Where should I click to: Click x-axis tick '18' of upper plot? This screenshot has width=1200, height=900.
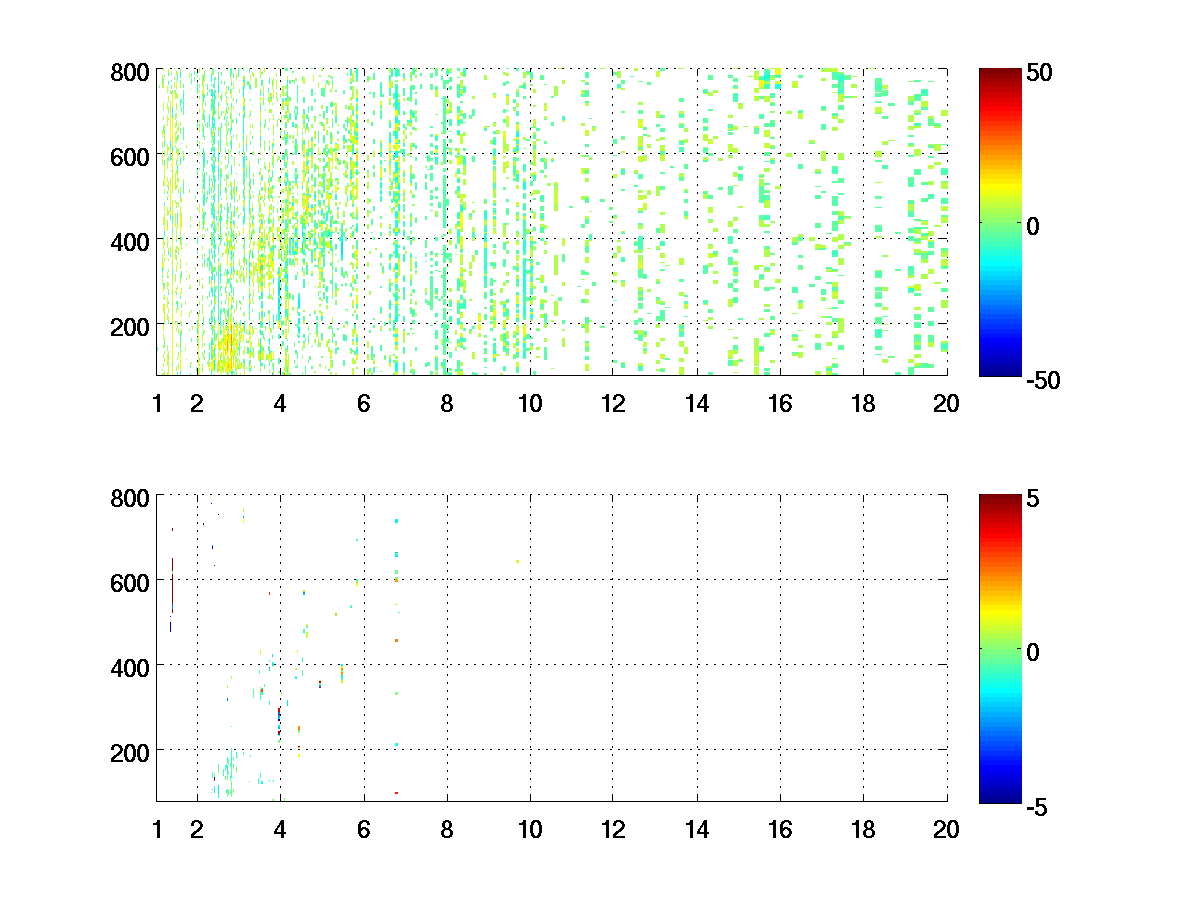pos(863,404)
